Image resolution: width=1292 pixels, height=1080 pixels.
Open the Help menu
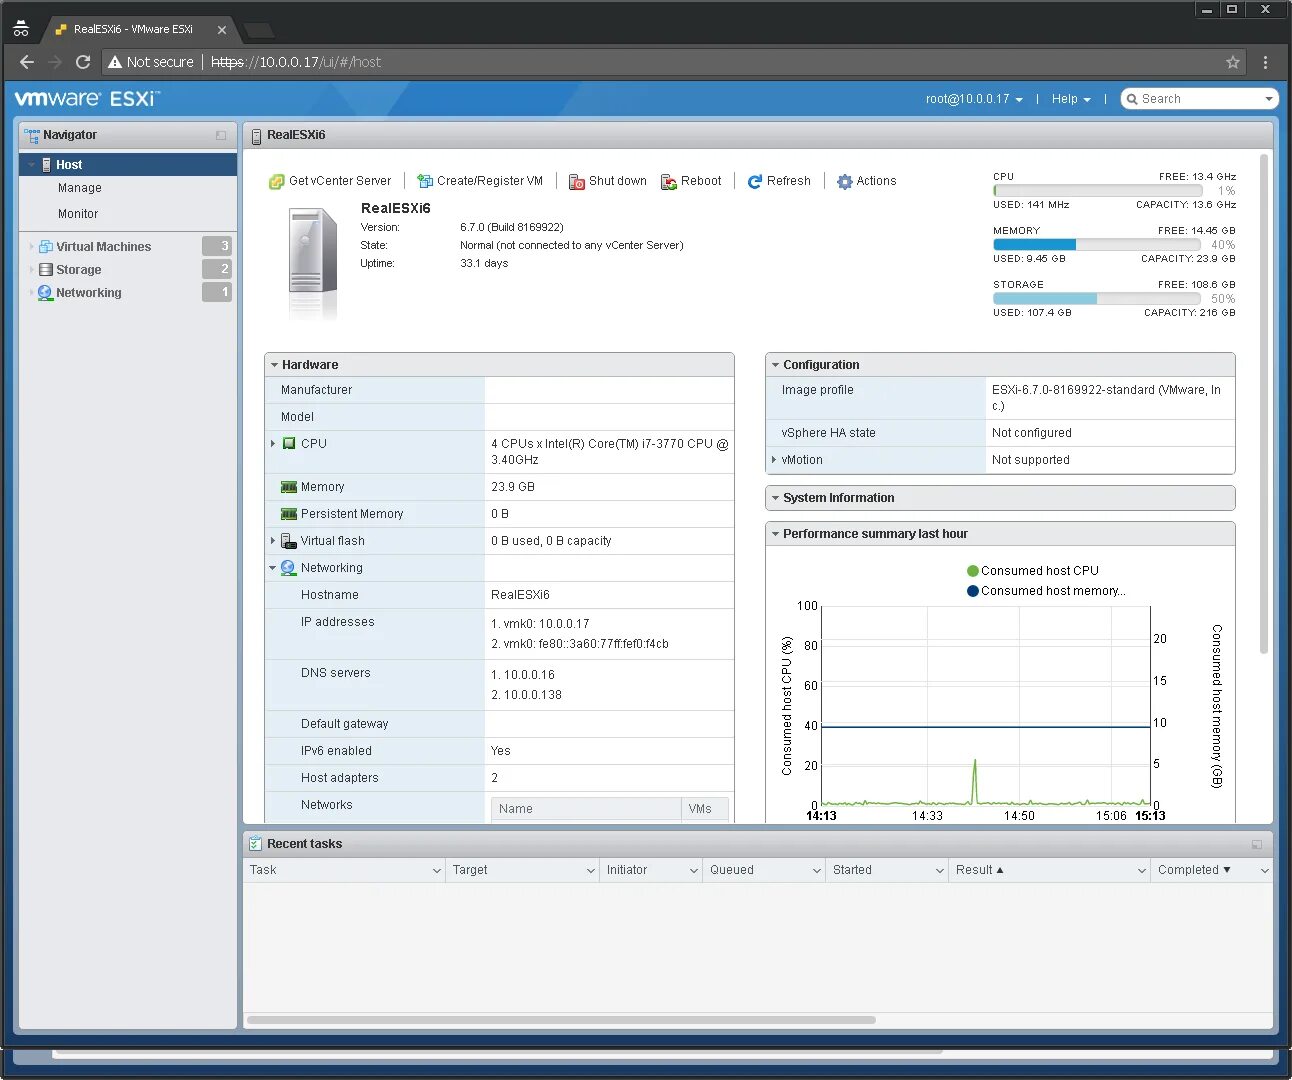click(1071, 99)
